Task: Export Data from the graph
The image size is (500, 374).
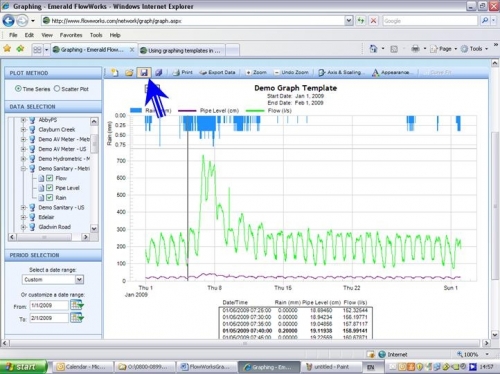Action: click(x=217, y=72)
